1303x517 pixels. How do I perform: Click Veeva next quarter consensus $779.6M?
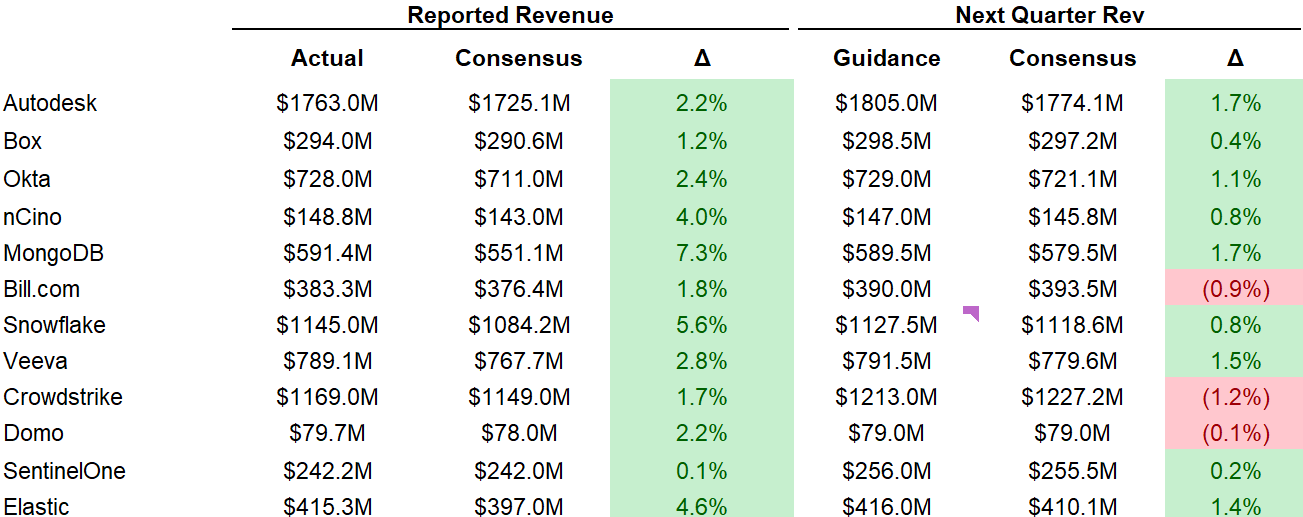tap(1073, 361)
